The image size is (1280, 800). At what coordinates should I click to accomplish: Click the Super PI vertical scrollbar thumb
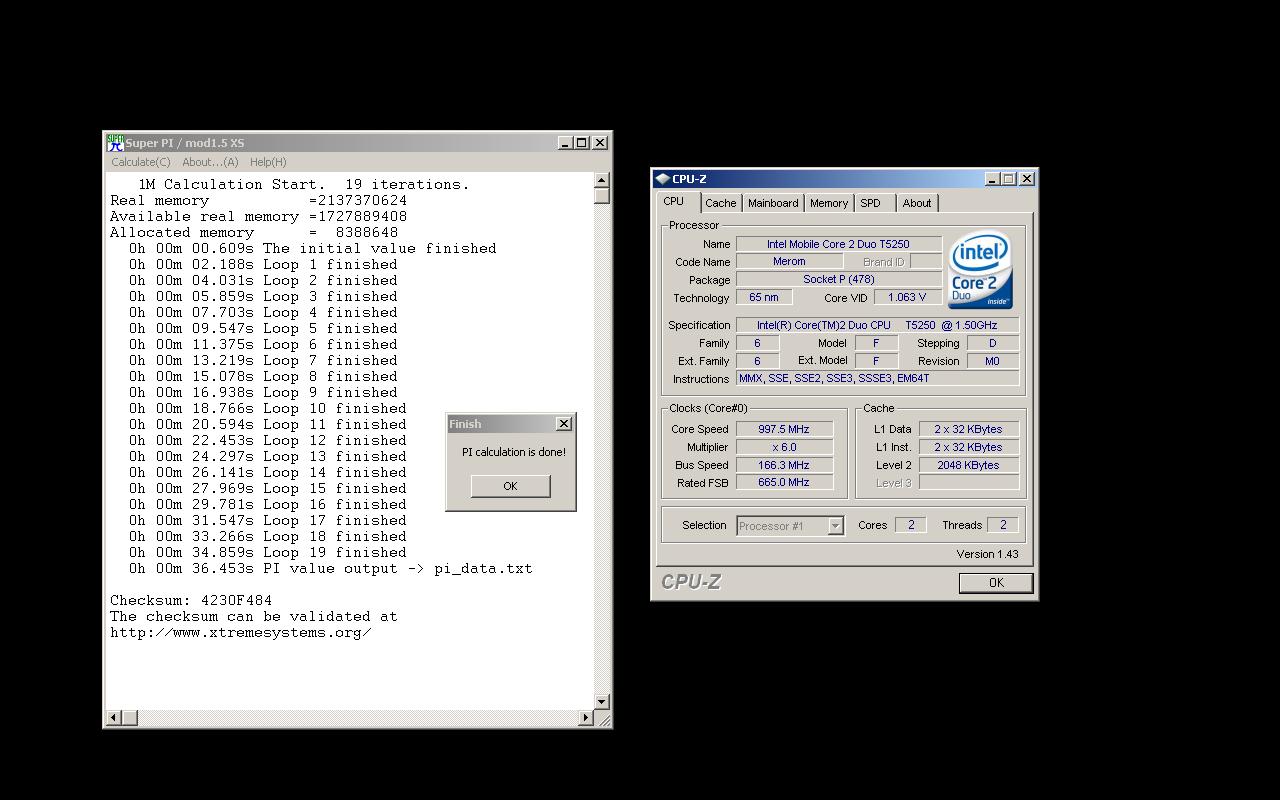point(602,196)
